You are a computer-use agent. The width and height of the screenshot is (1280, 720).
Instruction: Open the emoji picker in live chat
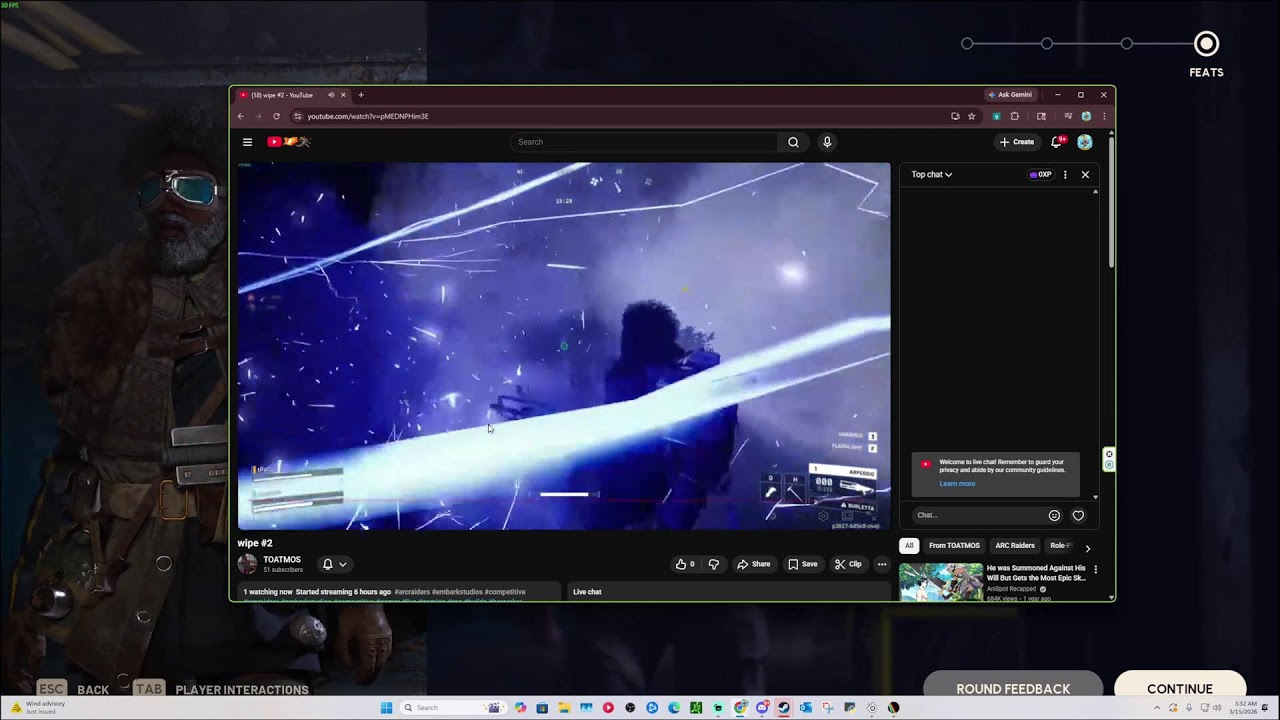pyautogui.click(x=1054, y=515)
